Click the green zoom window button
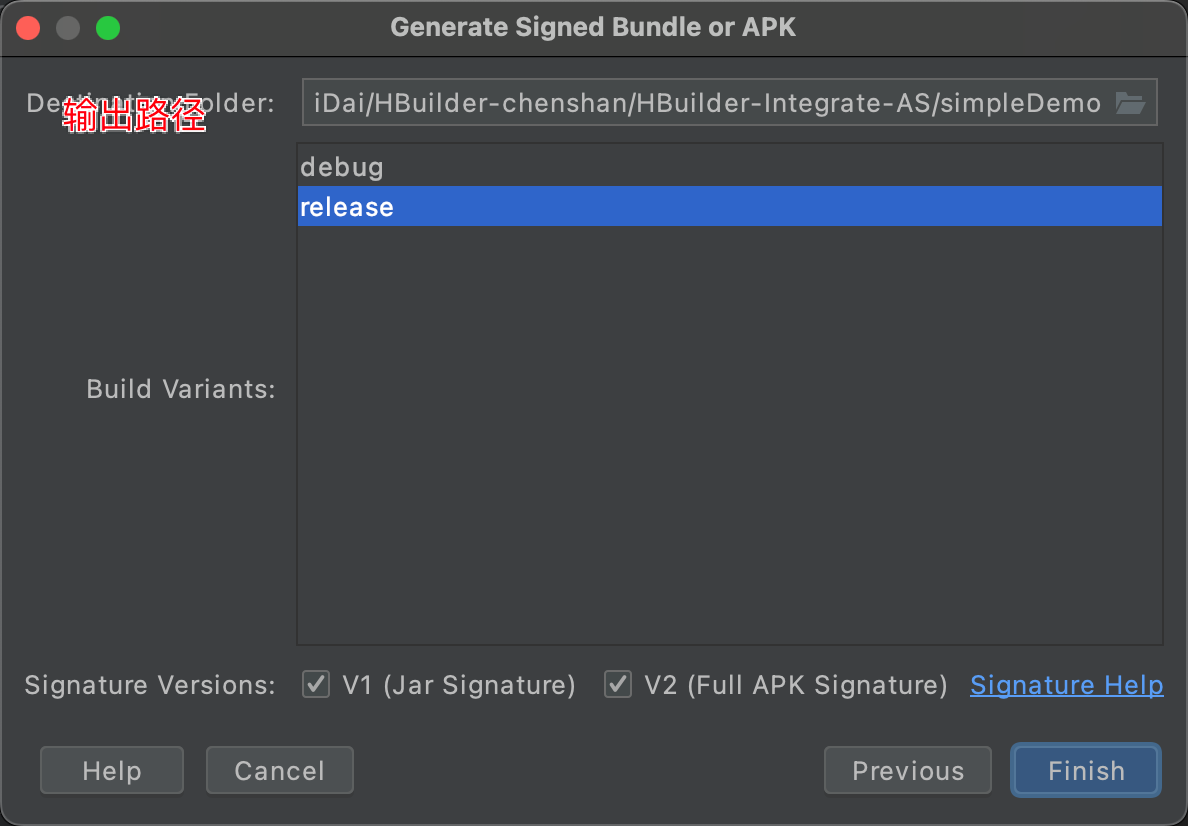Image resolution: width=1188 pixels, height=826 pixels. [x=108, y=27]
